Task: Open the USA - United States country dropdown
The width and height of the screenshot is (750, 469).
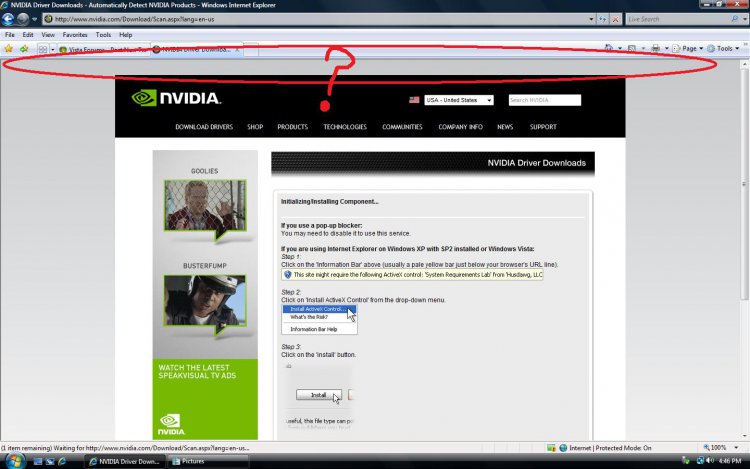Action: (x=459, y=100)
